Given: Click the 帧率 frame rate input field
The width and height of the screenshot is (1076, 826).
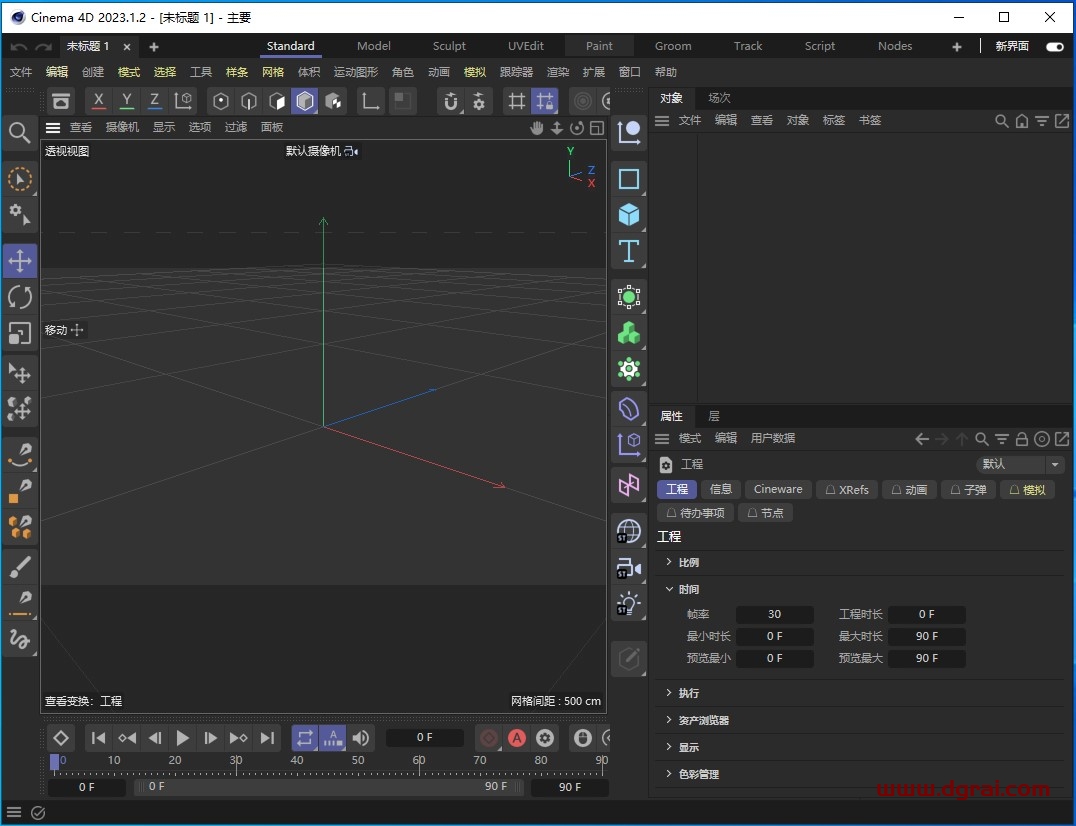Looking at the screenshot, I should tap(775, 614).
